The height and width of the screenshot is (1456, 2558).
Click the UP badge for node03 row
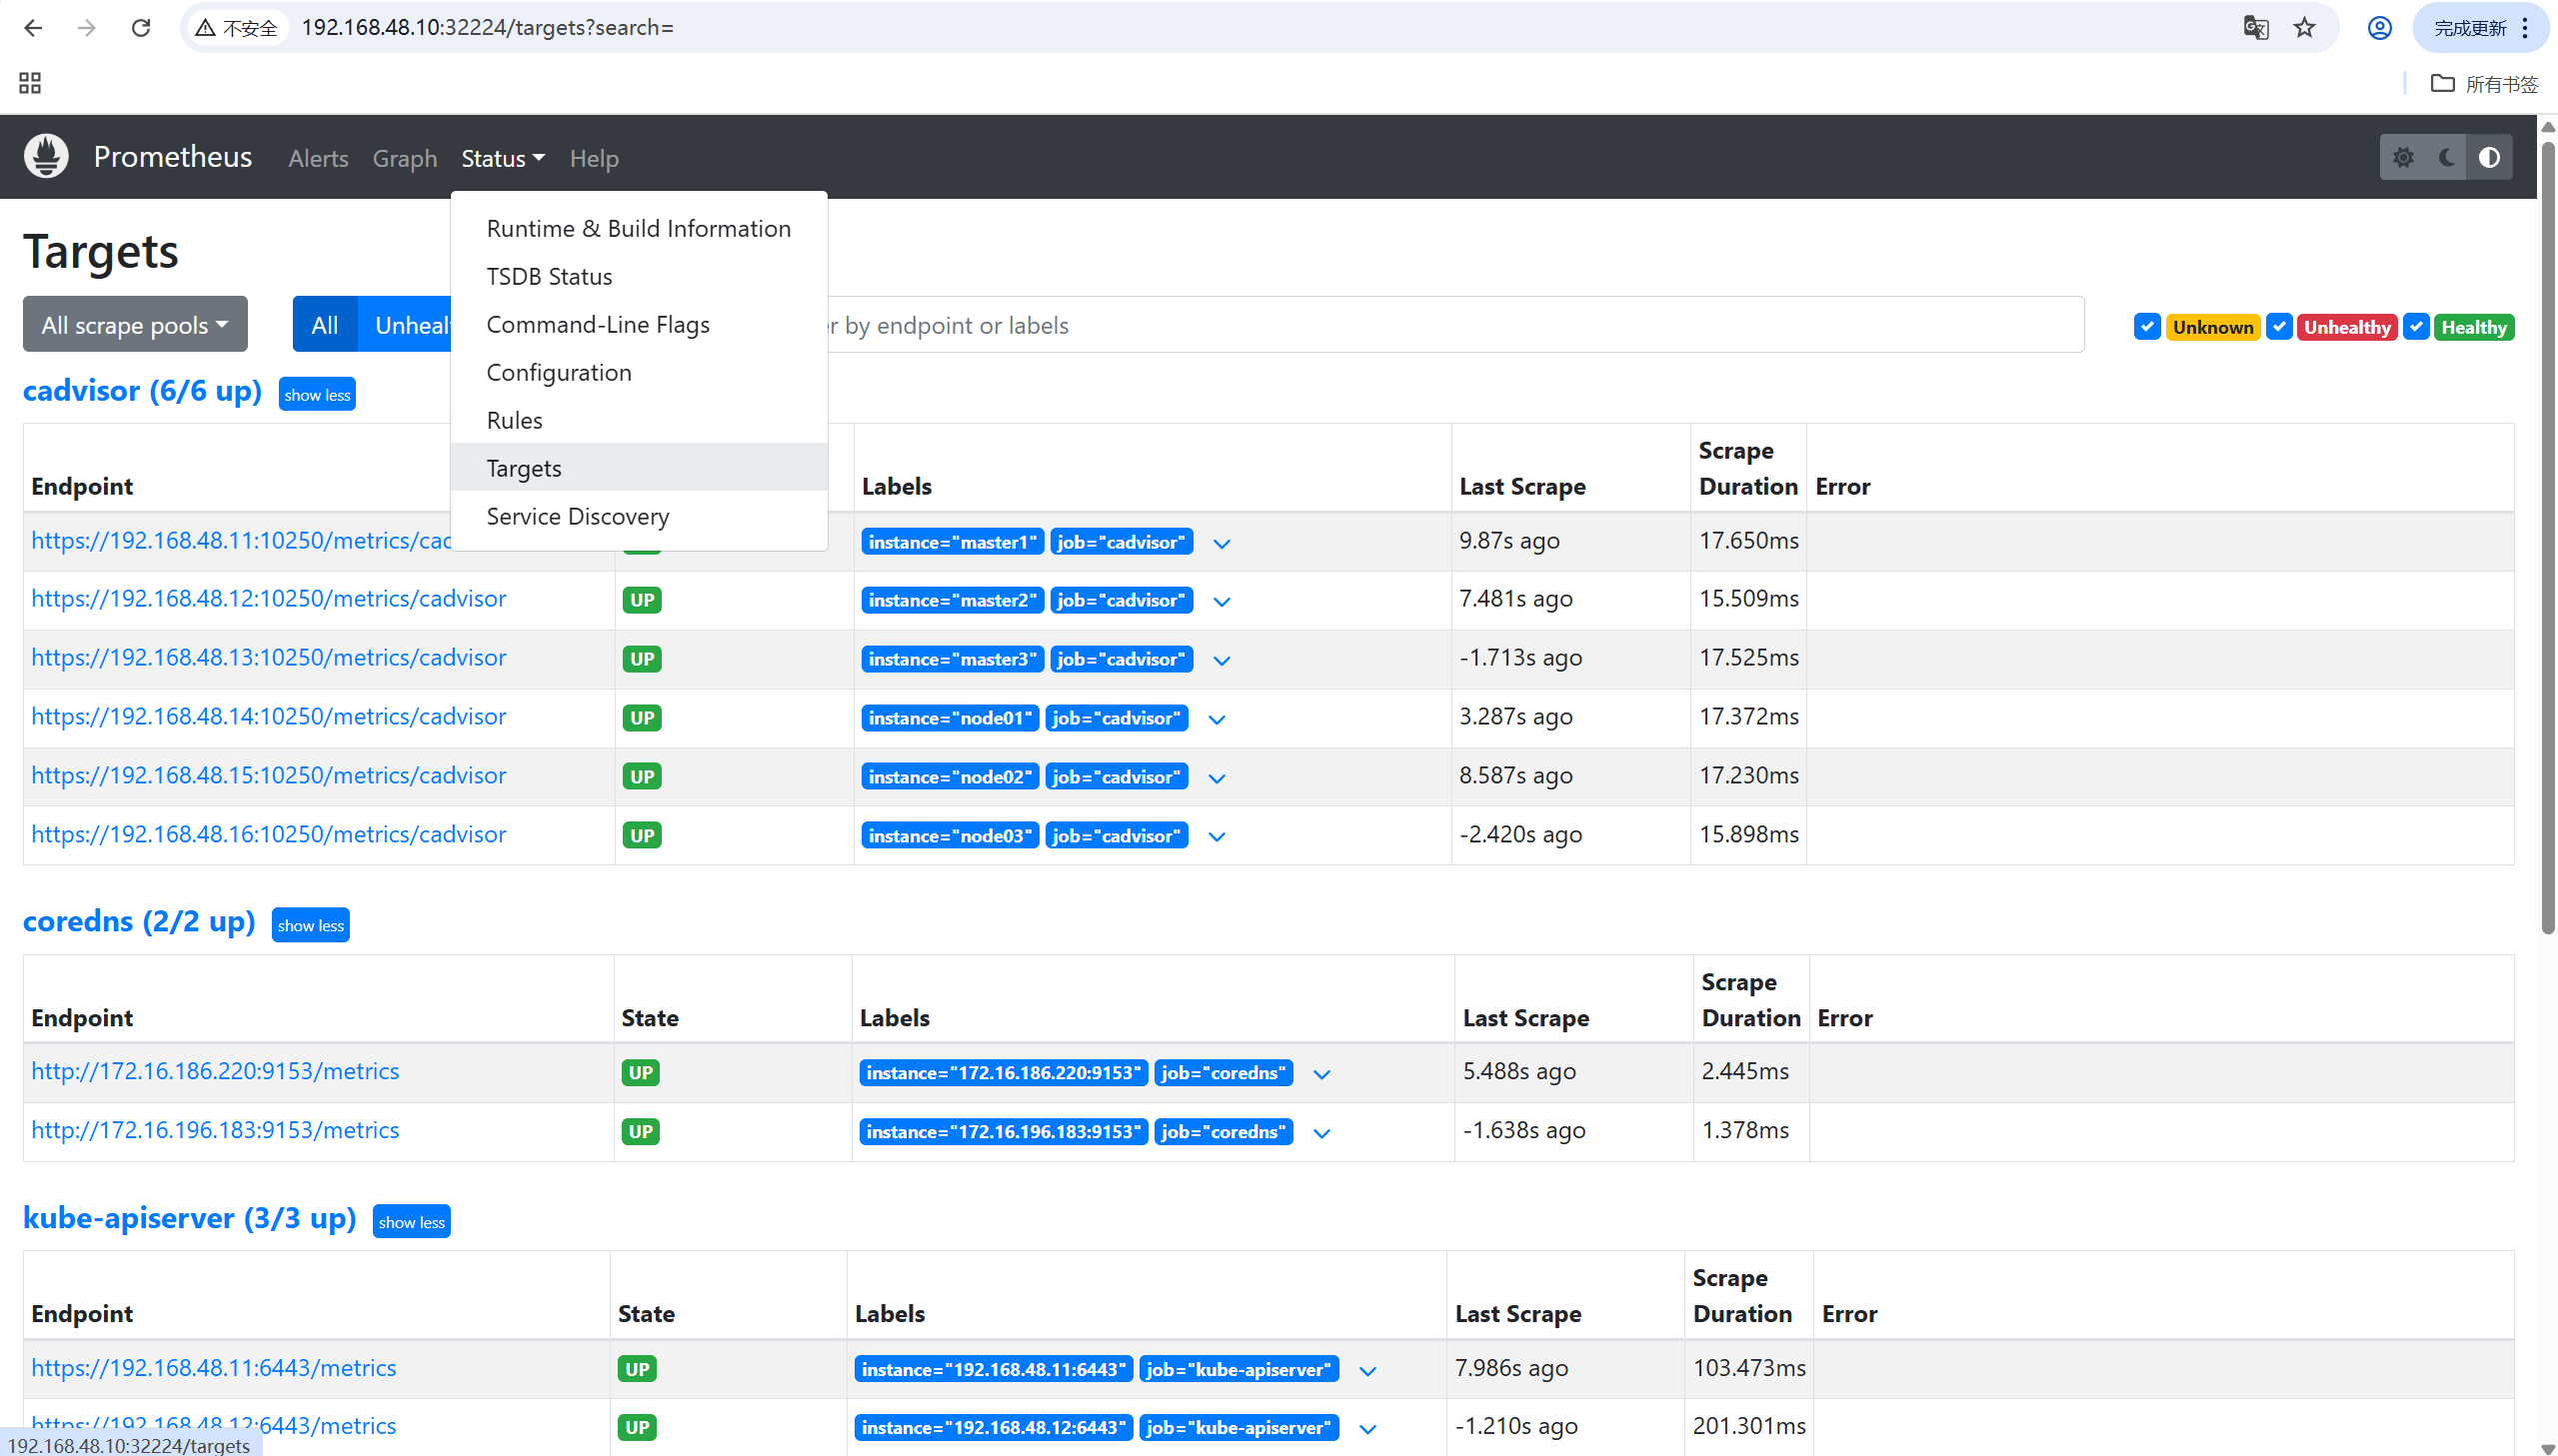(x=642, y=836)
